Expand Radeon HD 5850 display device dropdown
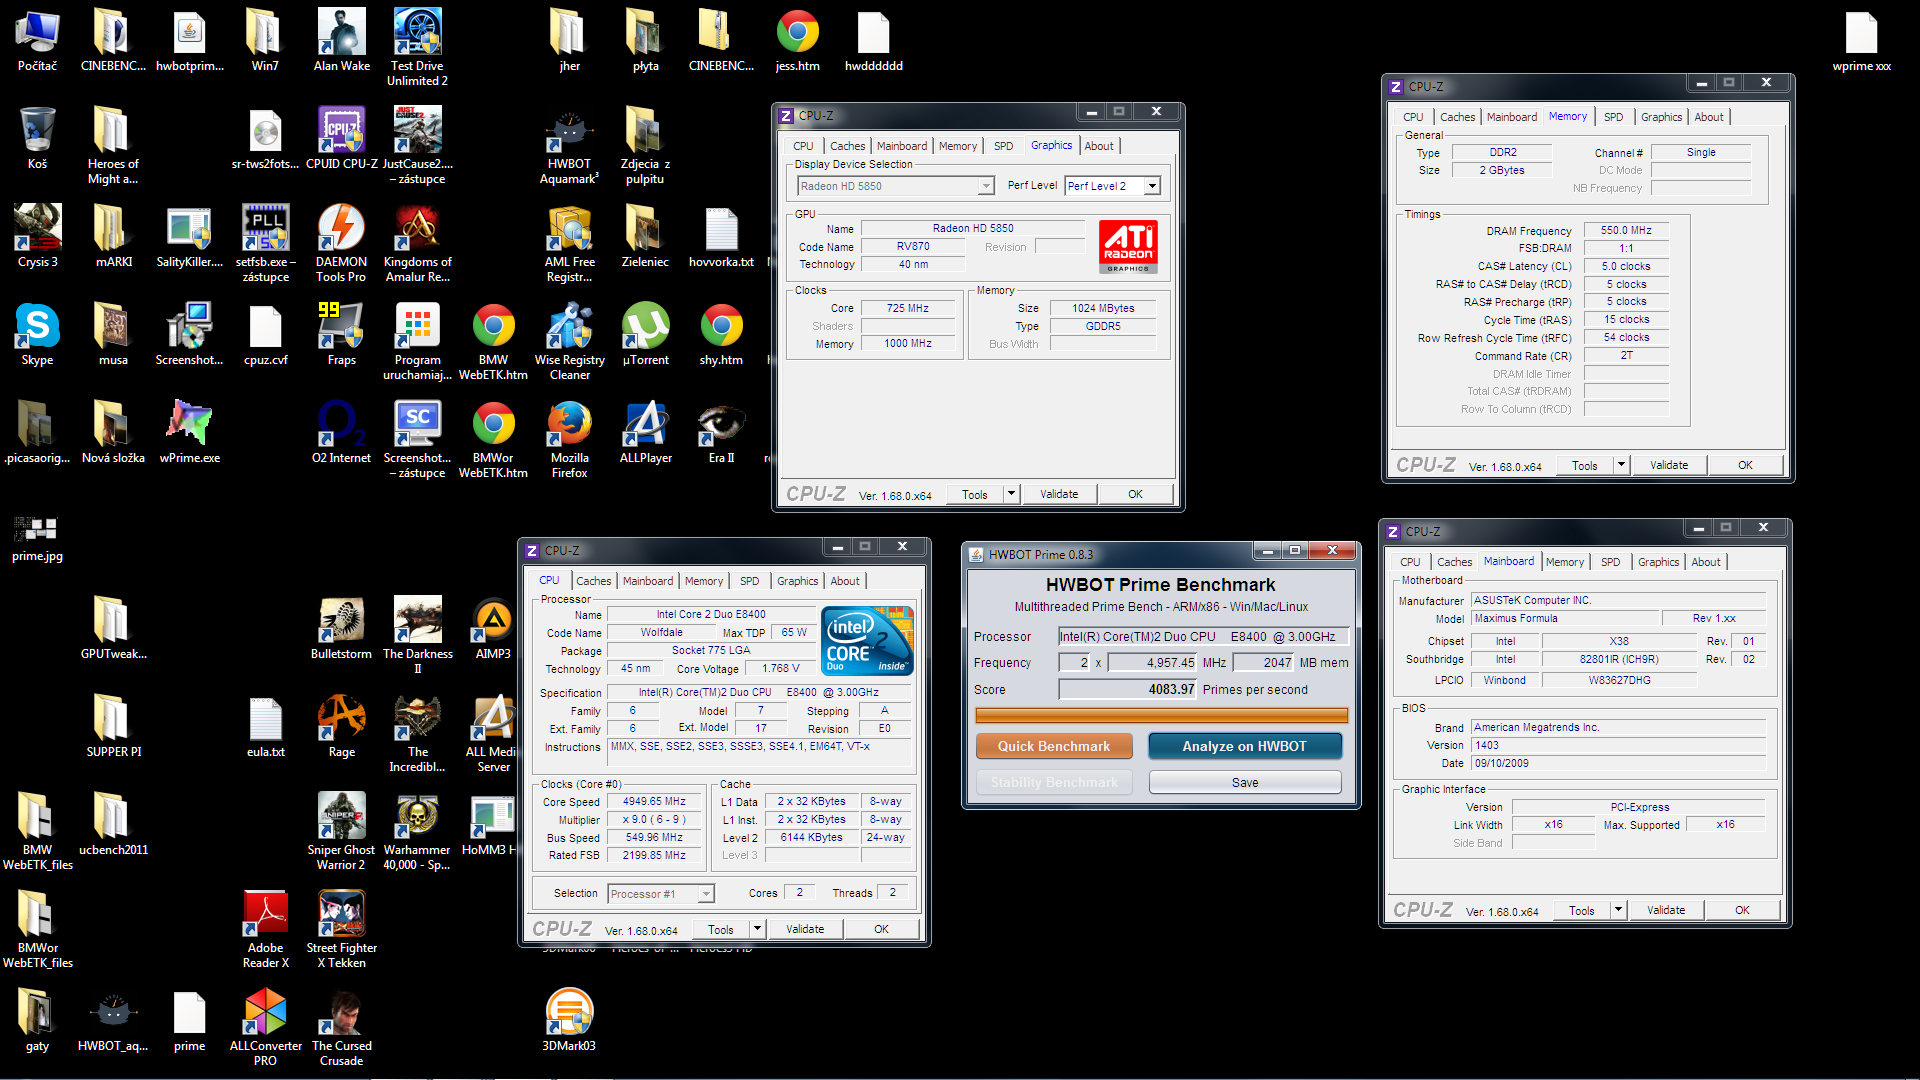 coord(986,186)
